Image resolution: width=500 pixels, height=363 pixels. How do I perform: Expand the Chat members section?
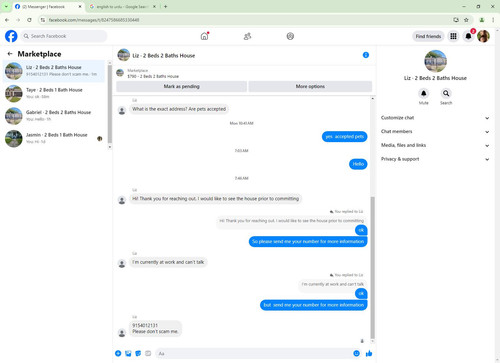click(x=435, y=131)
